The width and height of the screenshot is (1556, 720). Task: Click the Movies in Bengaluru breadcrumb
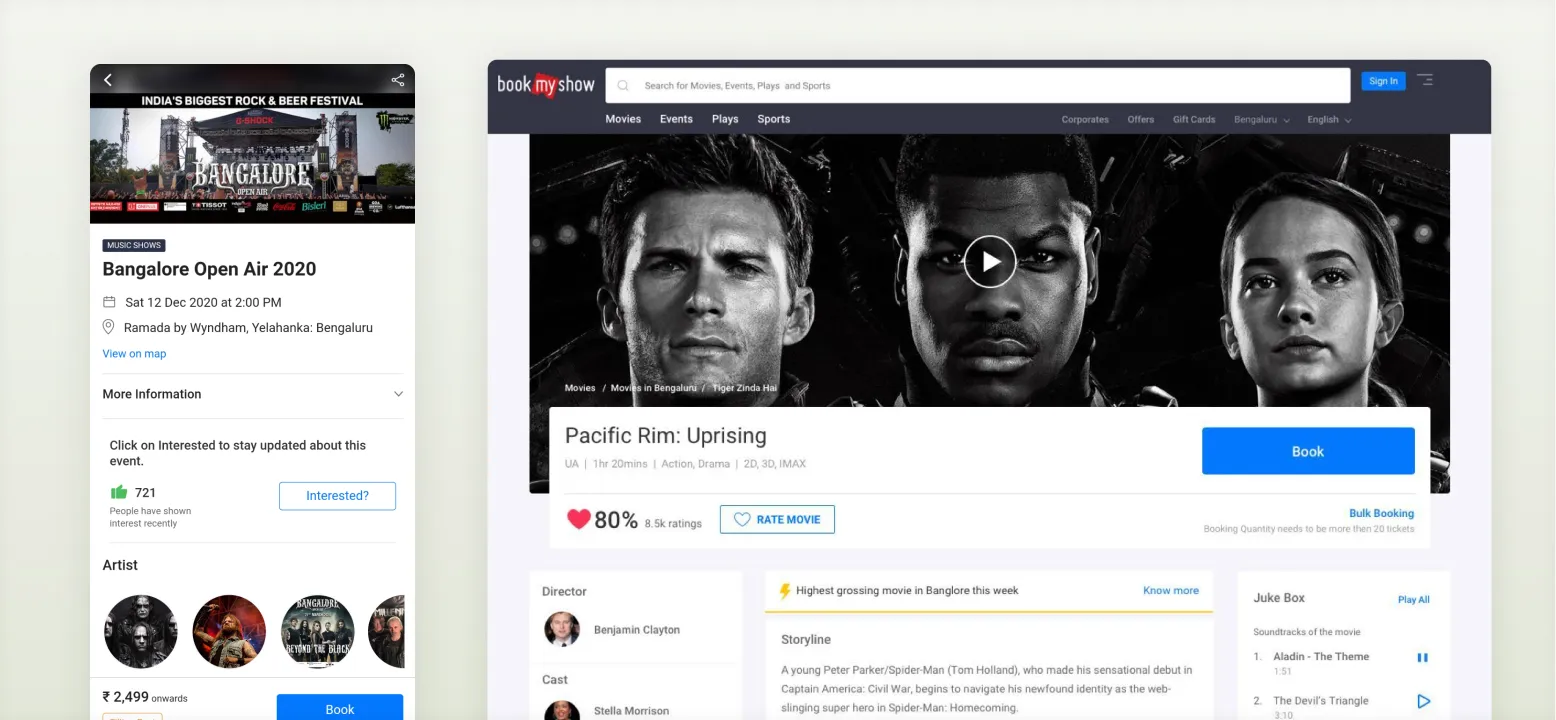click(x=654, y=388)
